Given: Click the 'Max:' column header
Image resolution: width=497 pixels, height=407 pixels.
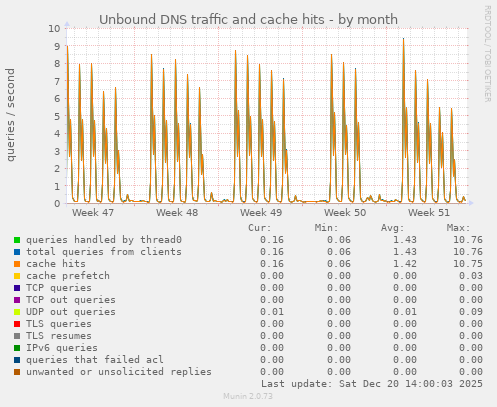Looking at the screenshot, I should coord(458,228).
